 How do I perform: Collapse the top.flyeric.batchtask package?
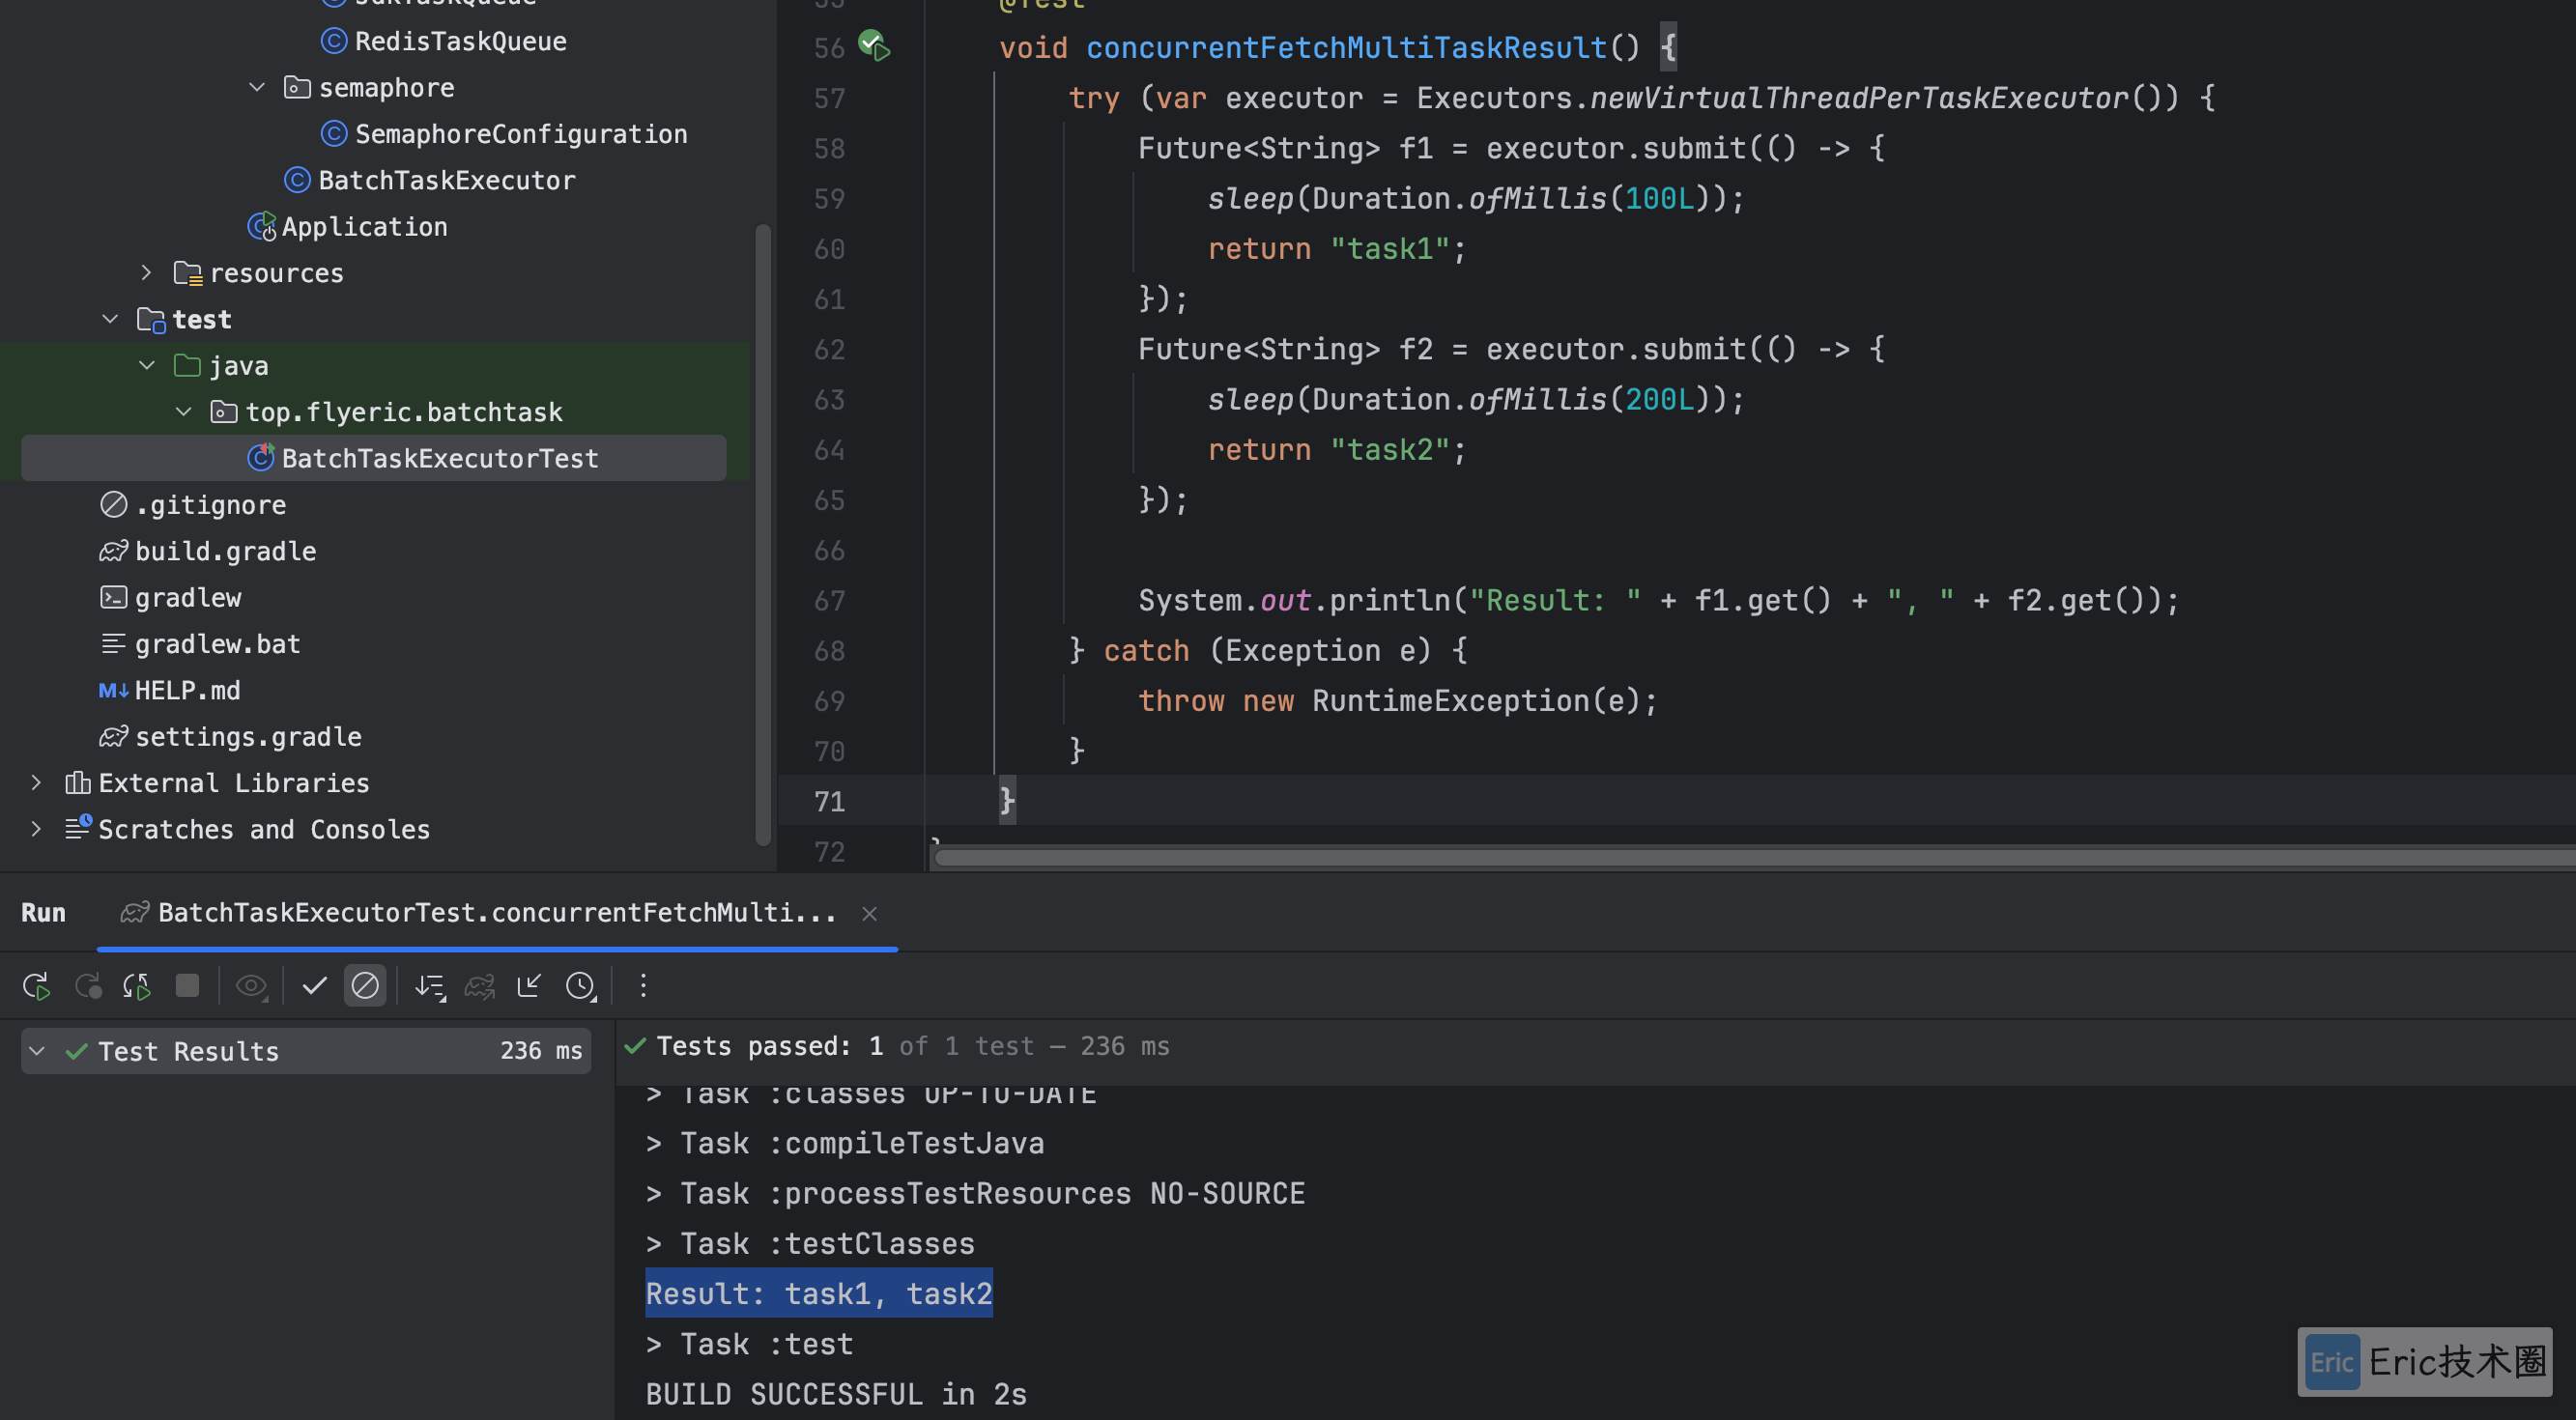pos(184,411)
